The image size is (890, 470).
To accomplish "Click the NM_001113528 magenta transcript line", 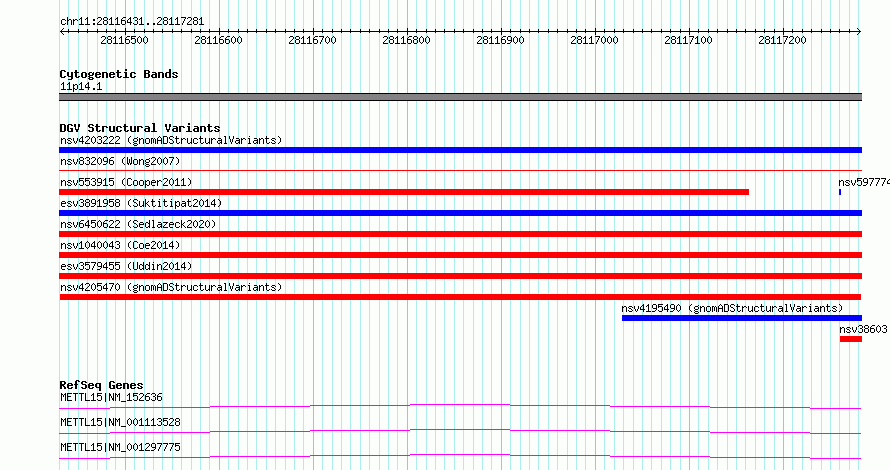I will click(x=460, y=431).
